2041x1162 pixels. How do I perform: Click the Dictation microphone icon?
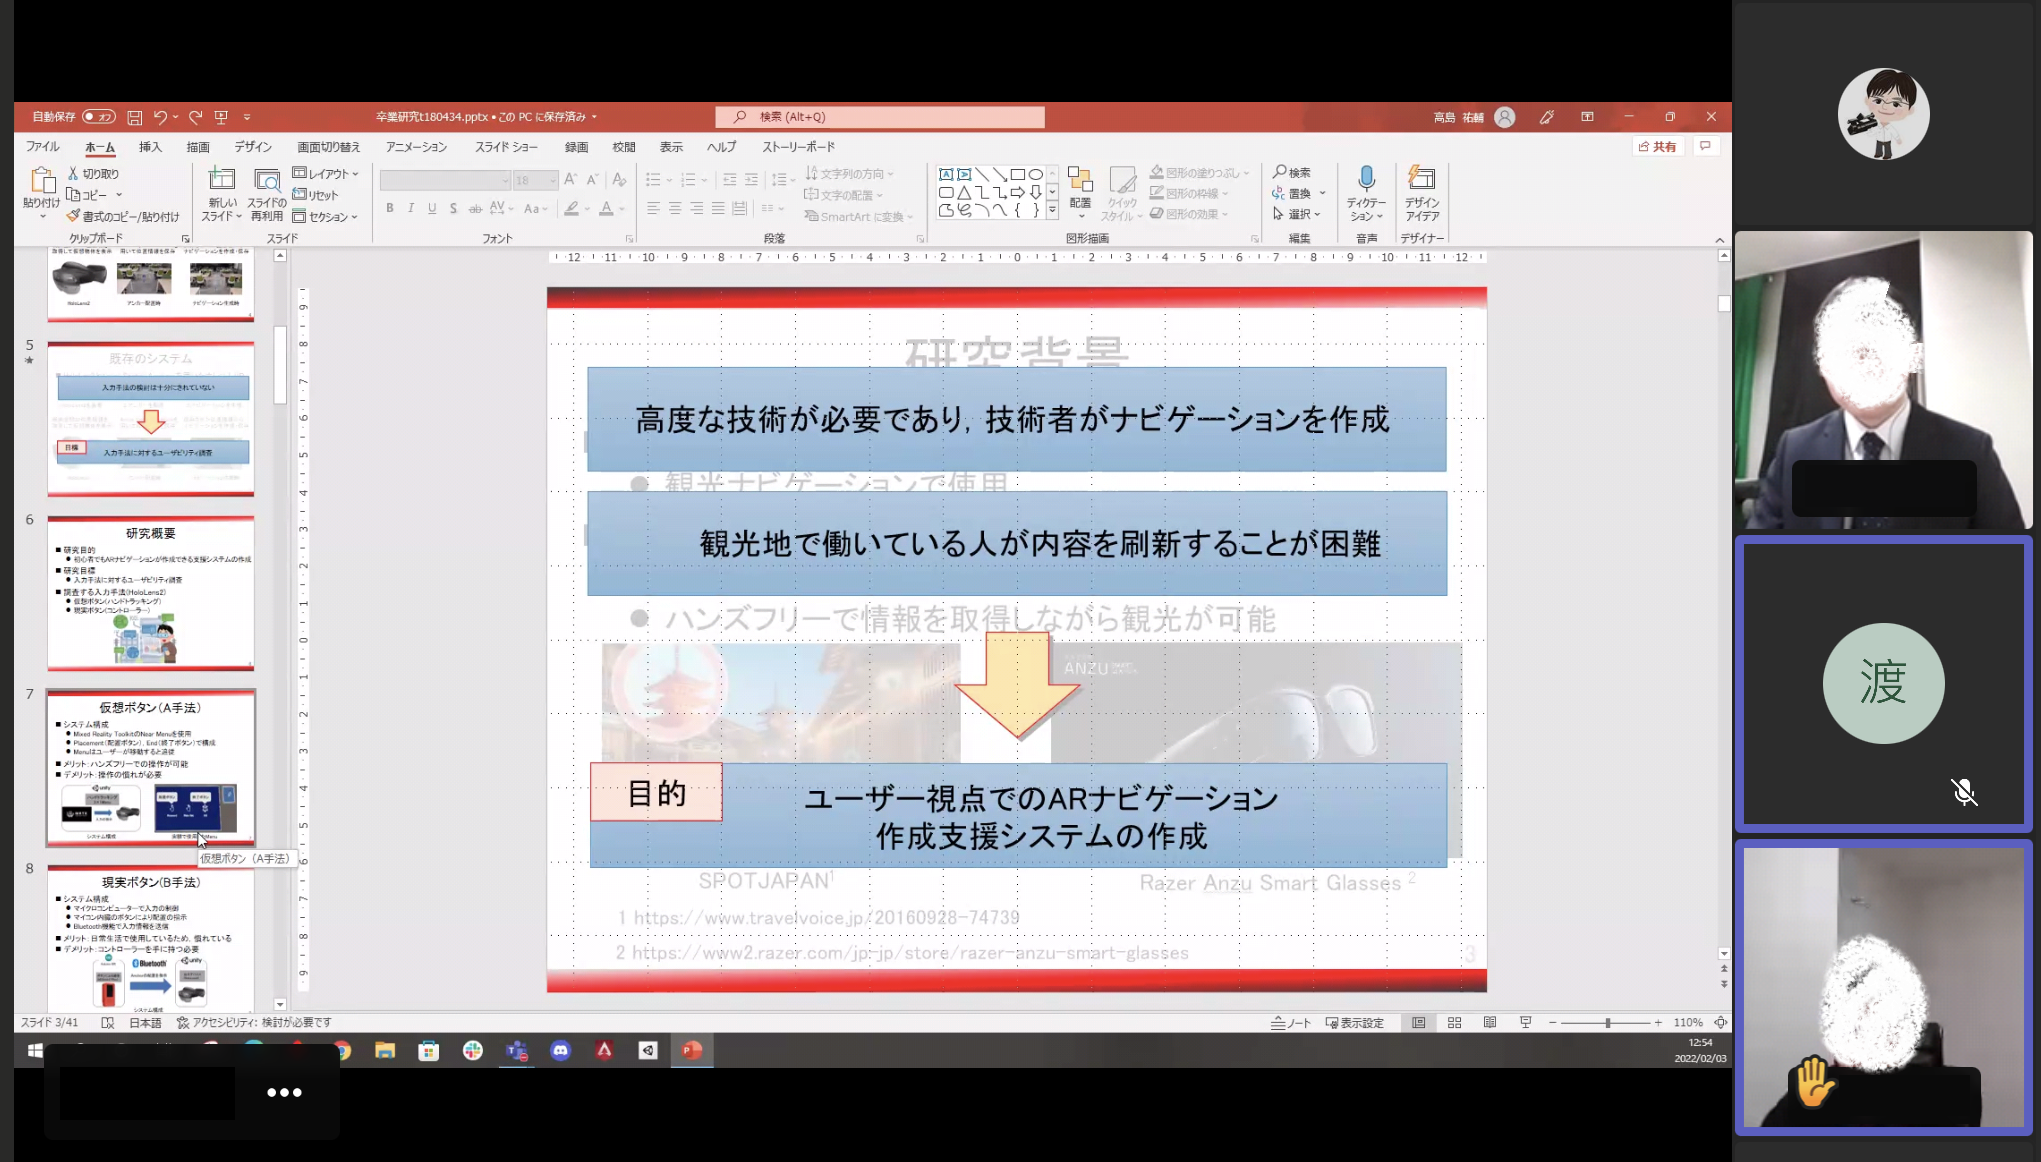click(1366, 179)
